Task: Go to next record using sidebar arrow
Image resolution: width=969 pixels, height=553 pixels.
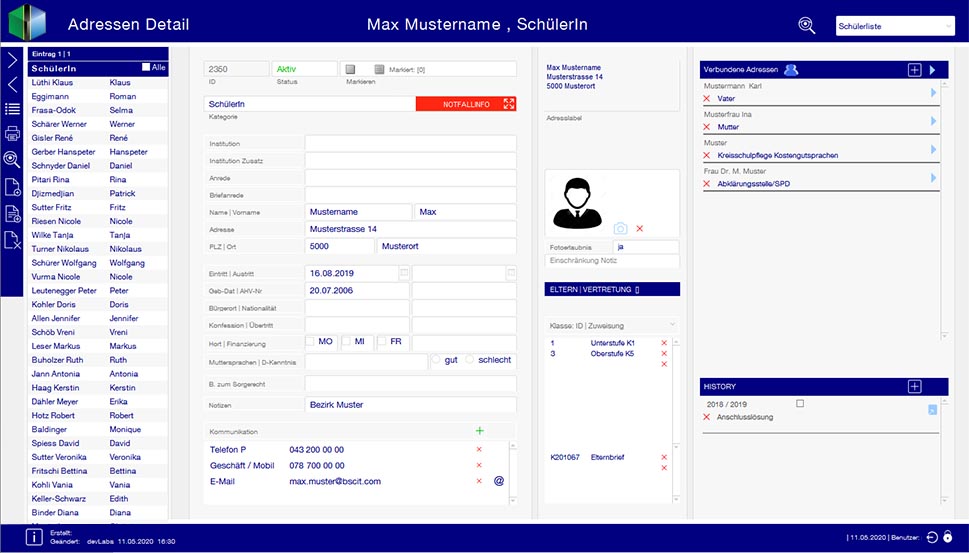Action: (12, 59)
